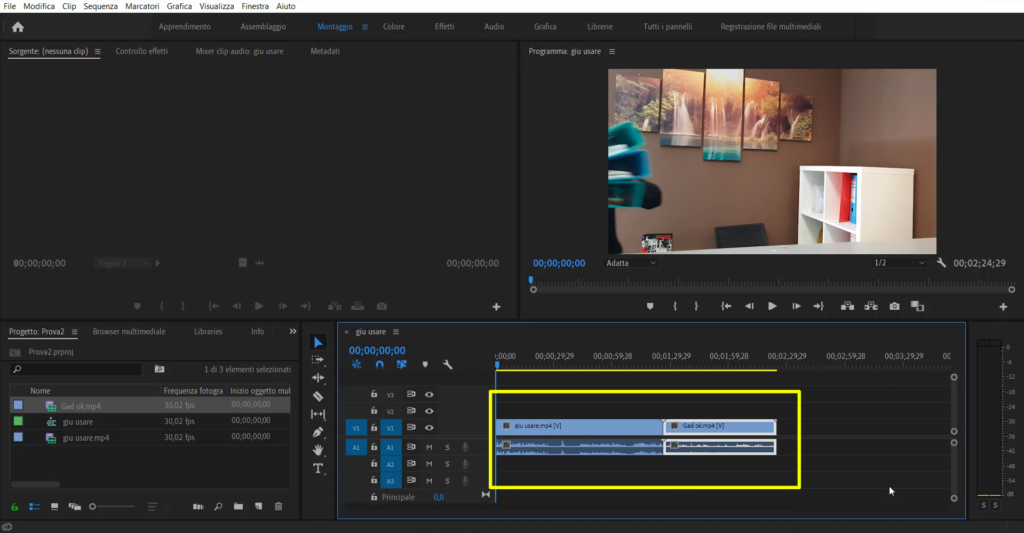The image size is (1024, 533).
Task: Click the blue label swatch of Gad ok.mp4
Action: [18, 405]
